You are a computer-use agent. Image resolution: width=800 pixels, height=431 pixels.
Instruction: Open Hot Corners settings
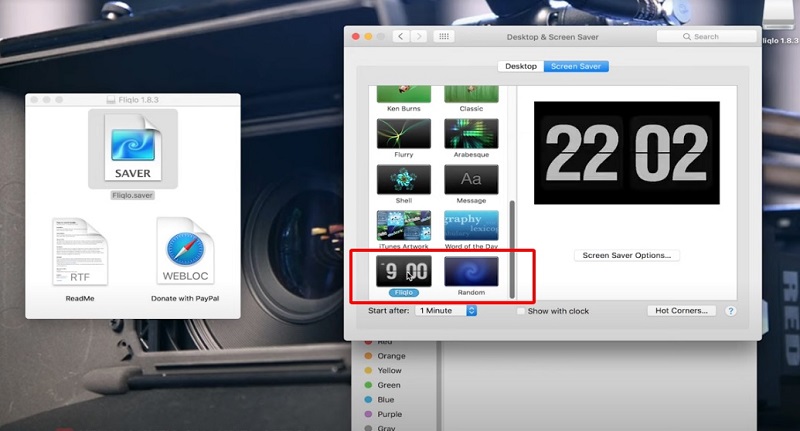pyautogui.click(x=681, y=311)
